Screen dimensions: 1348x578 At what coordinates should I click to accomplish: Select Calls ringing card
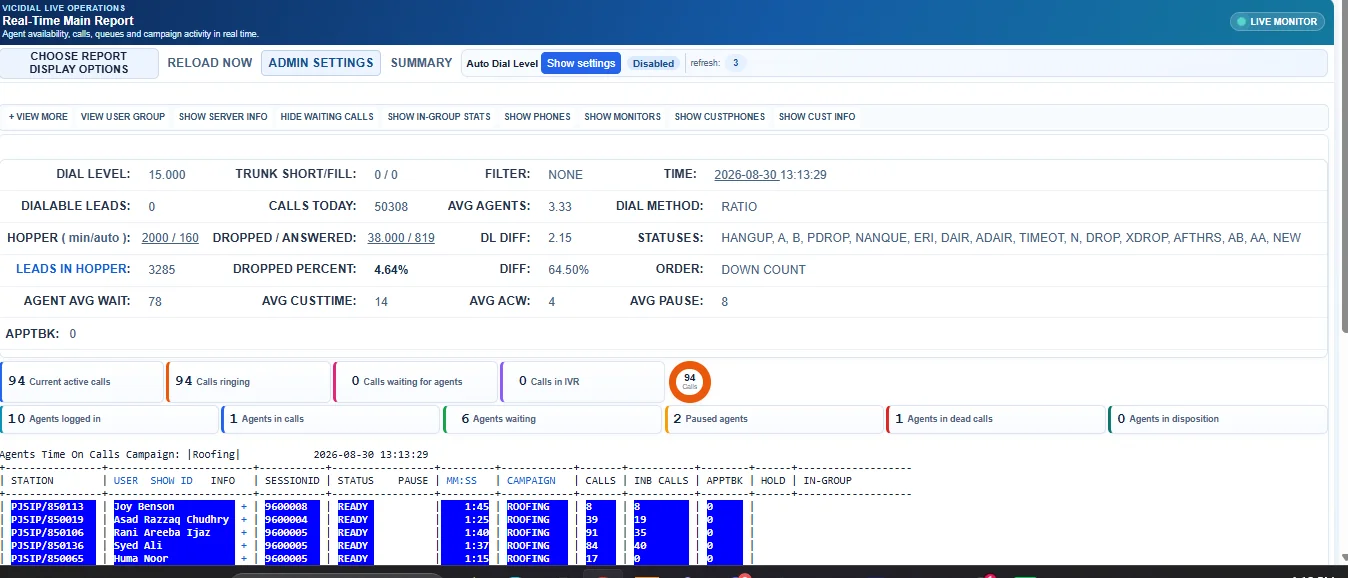coord(248,382)
